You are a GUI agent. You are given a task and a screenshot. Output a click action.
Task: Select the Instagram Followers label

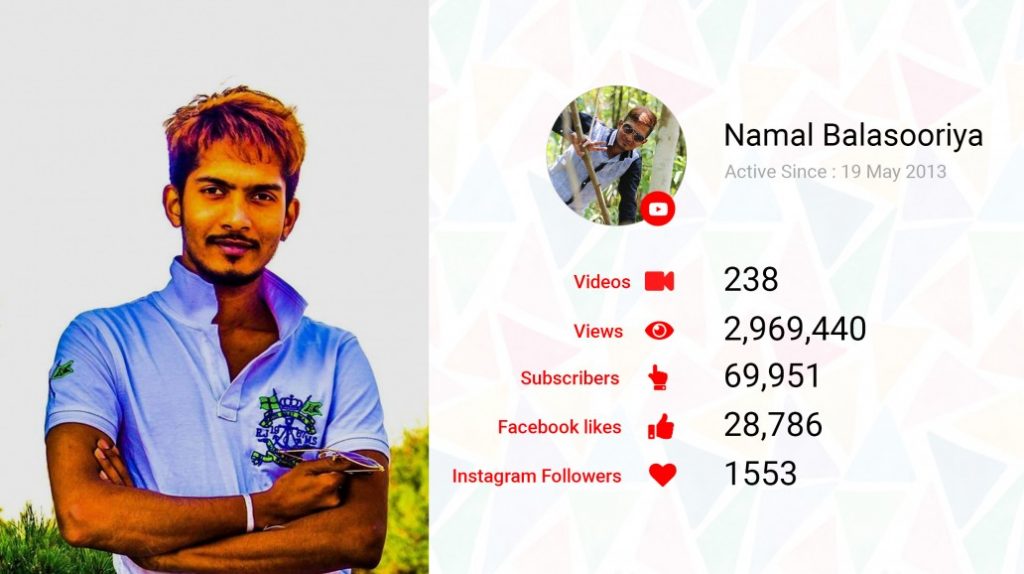pos(536,476)
